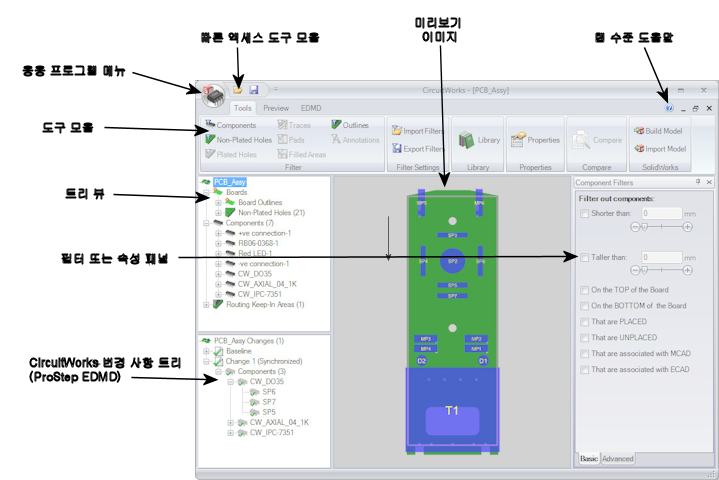Check On the TOP of the Board
The width and height of the screenshot is (719, 480).
(x=585, y=290)
